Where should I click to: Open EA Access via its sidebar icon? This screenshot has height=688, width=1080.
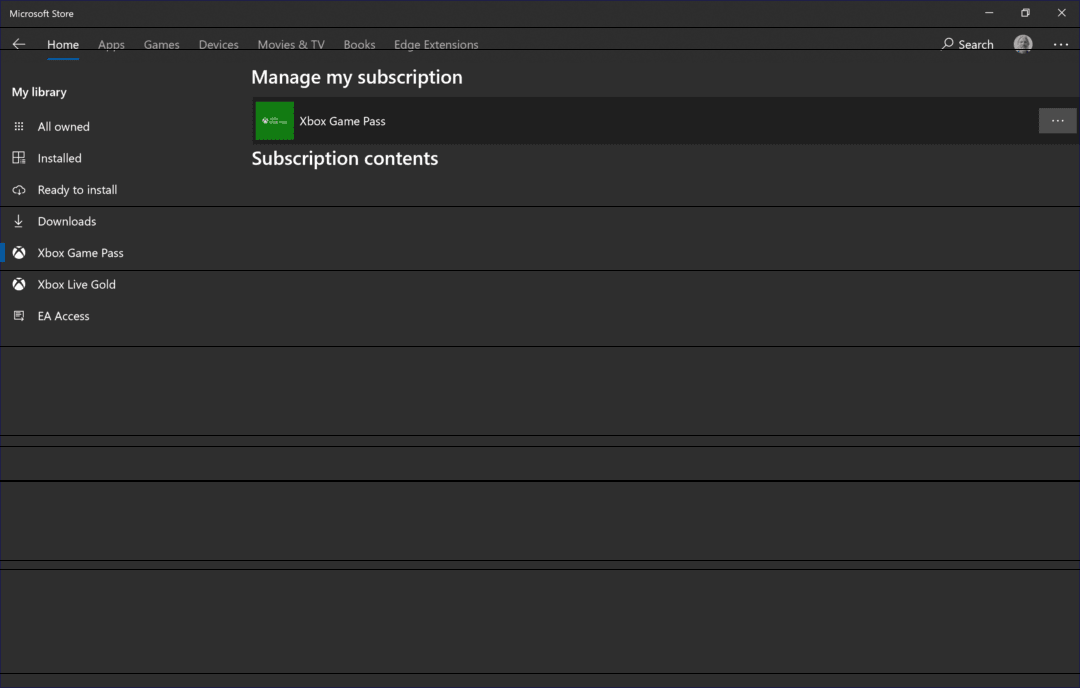pyautogui.click(x=18, y=315)
